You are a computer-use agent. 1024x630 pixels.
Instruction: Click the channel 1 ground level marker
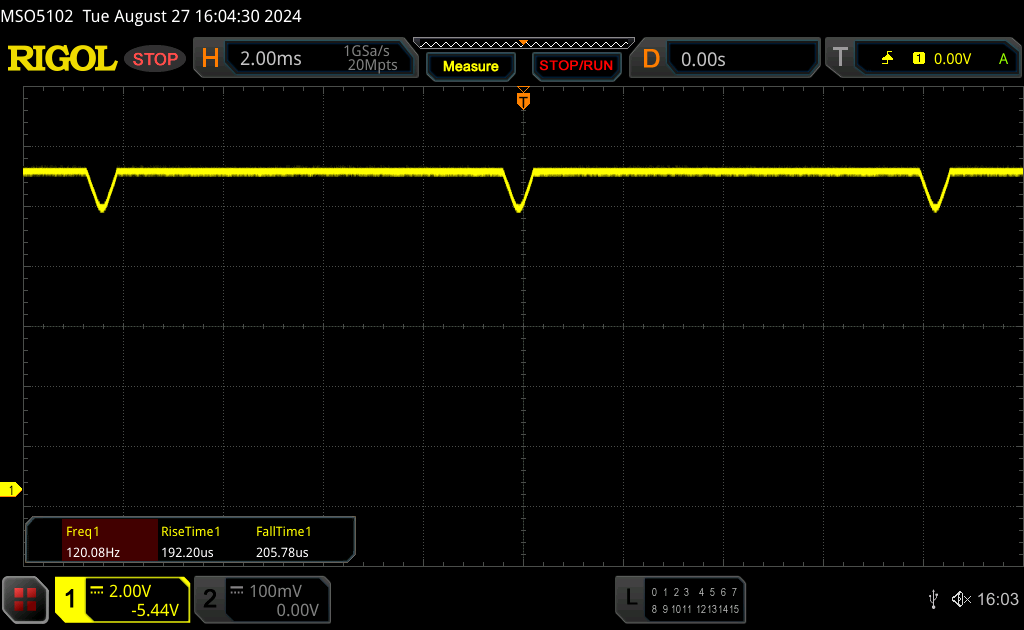pos(10,490)
